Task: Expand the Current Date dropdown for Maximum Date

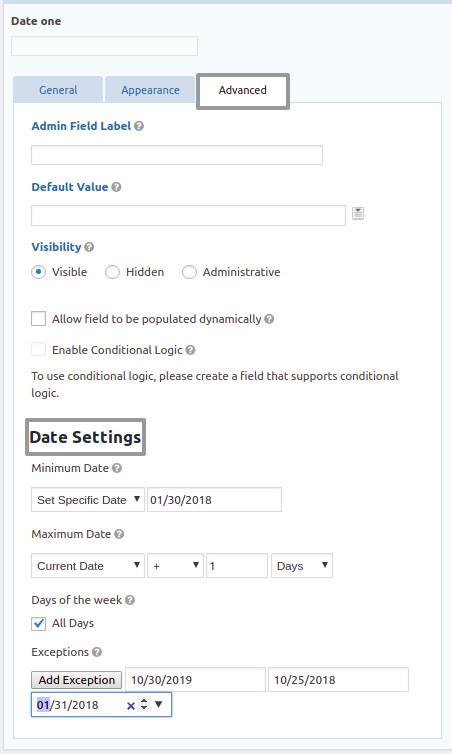Action: pos(88,566)
